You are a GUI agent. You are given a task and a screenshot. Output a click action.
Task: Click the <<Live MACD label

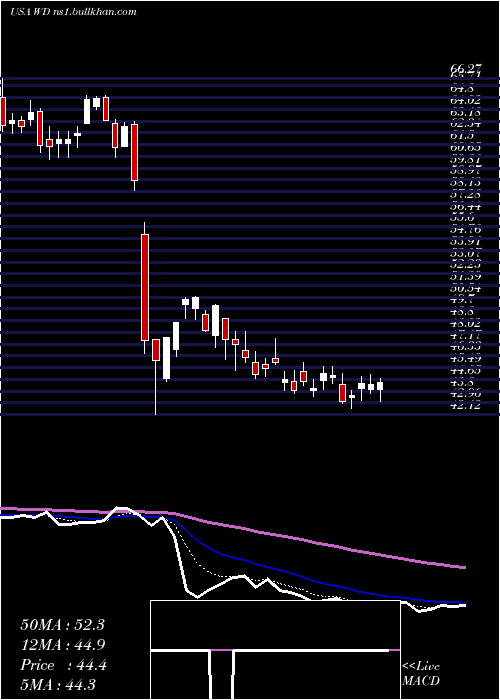tap(421, 673)
